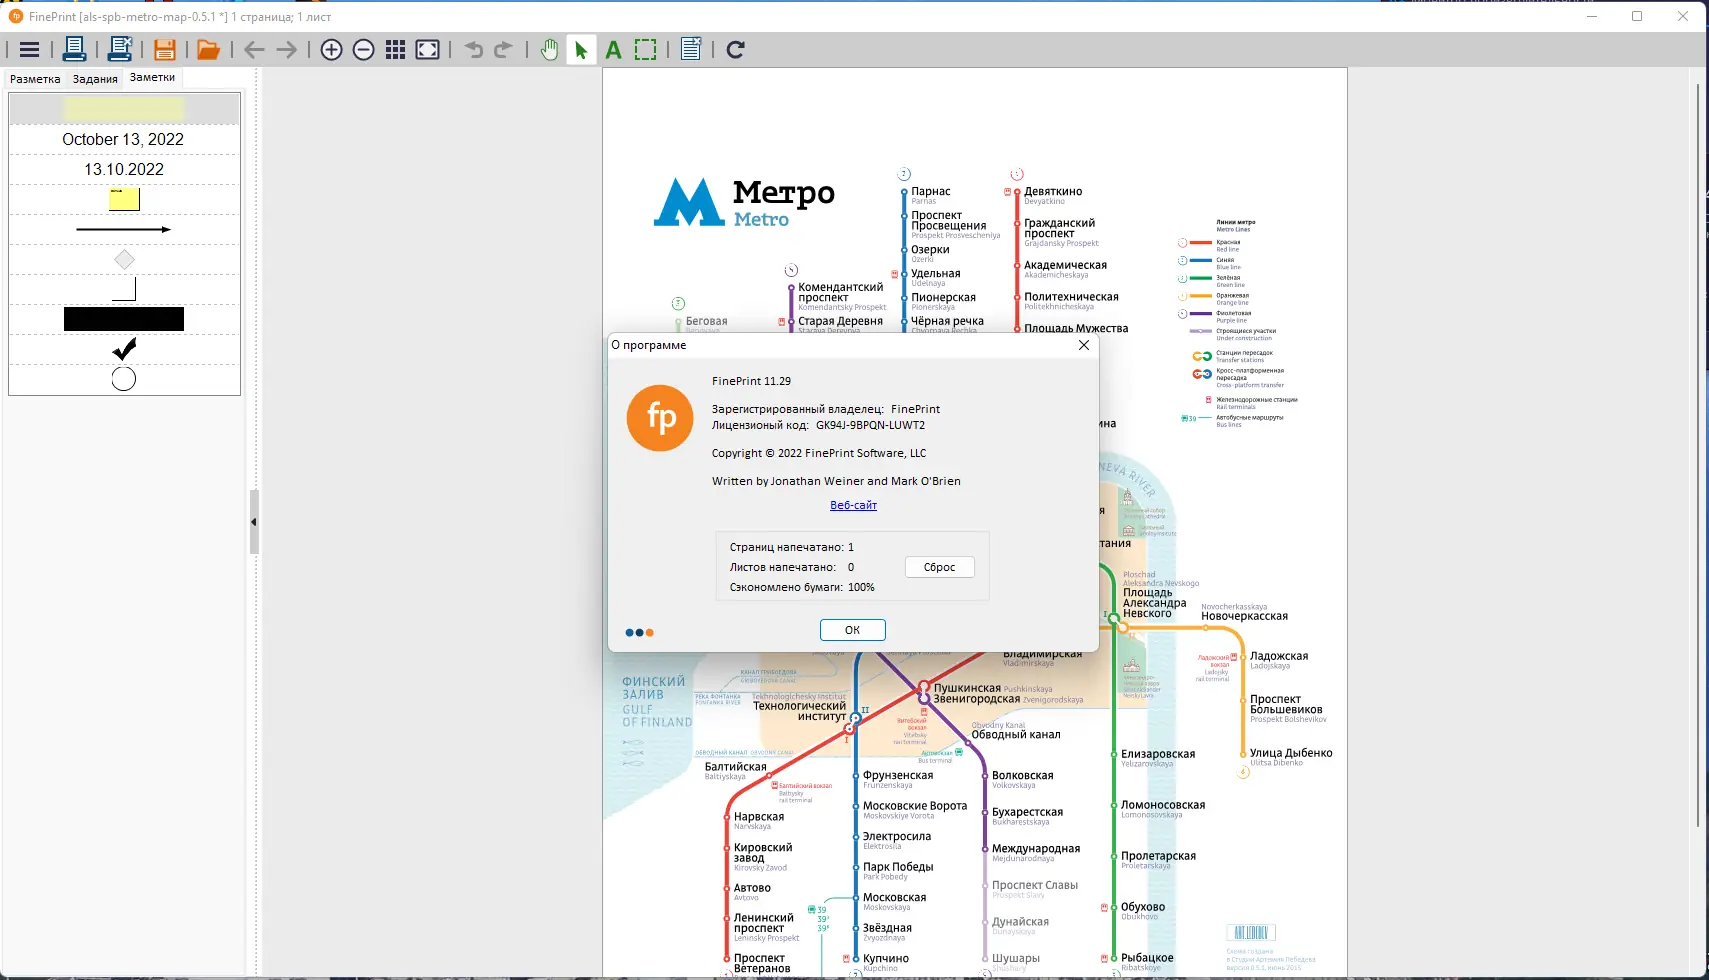
Task: Open a file with the folder icon
Action: click(x=208, y=50)
